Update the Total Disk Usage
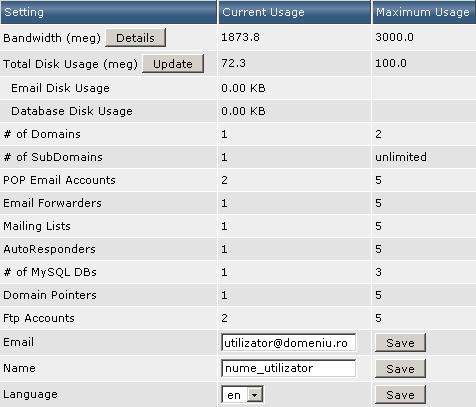Screen dimensions: 476x407 (x=173, y=64)
